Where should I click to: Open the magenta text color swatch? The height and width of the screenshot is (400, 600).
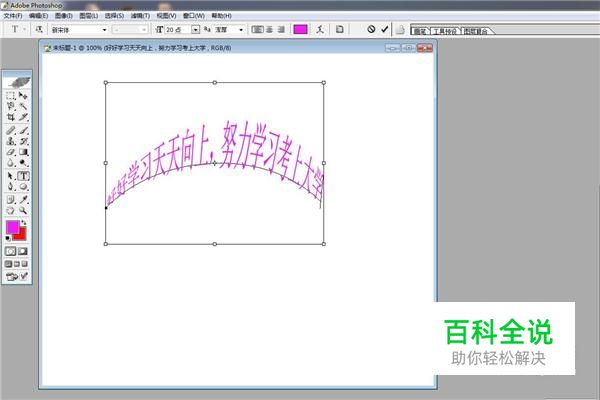click(300, 29)
